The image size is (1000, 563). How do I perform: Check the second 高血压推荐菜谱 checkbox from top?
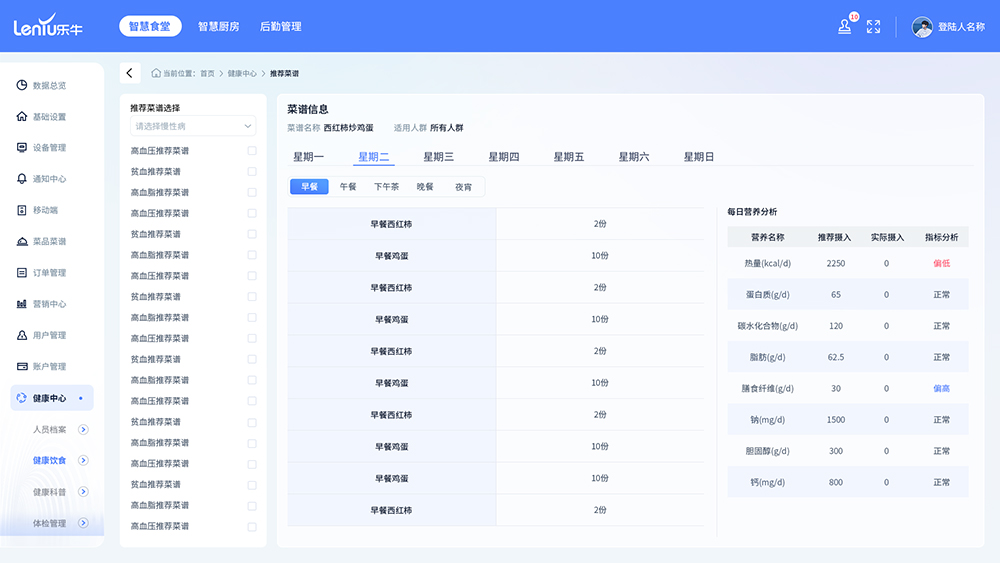(x=252, y=213)
